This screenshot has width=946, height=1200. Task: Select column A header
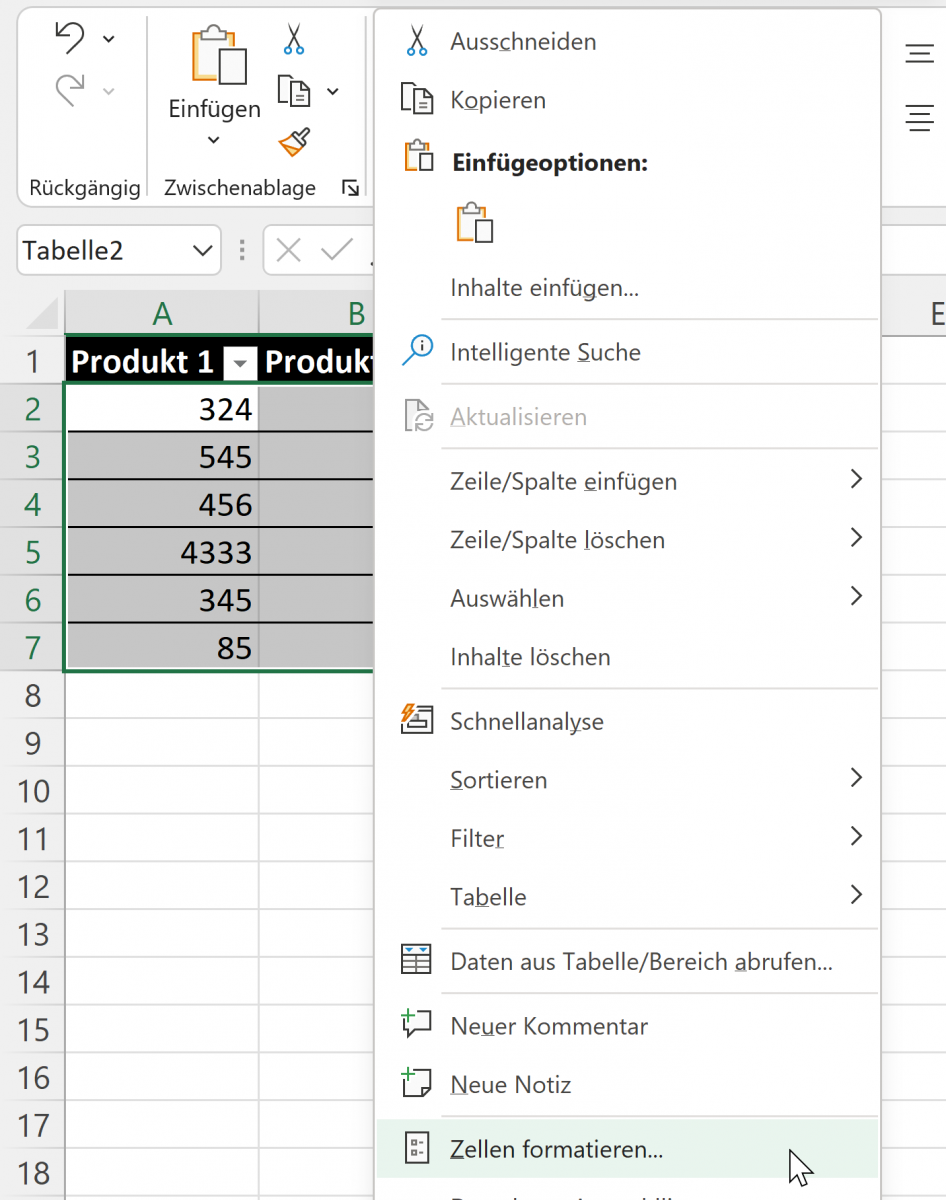pos(162,314)
